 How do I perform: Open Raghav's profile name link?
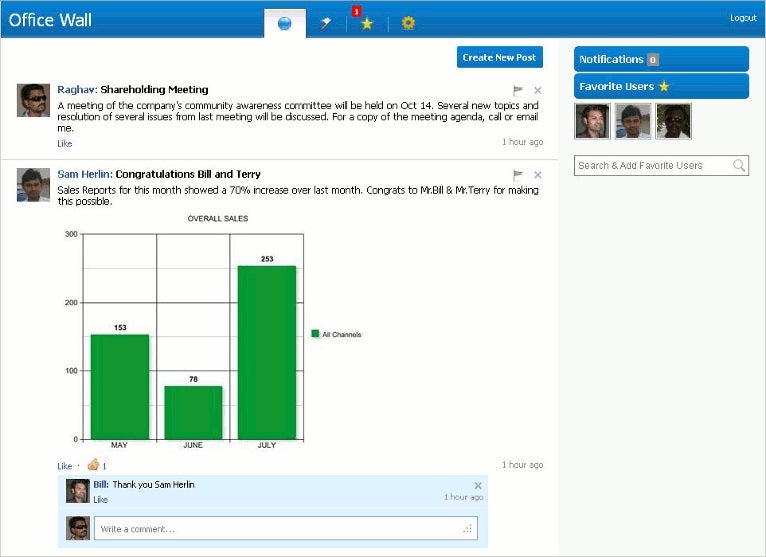(76, 89)
